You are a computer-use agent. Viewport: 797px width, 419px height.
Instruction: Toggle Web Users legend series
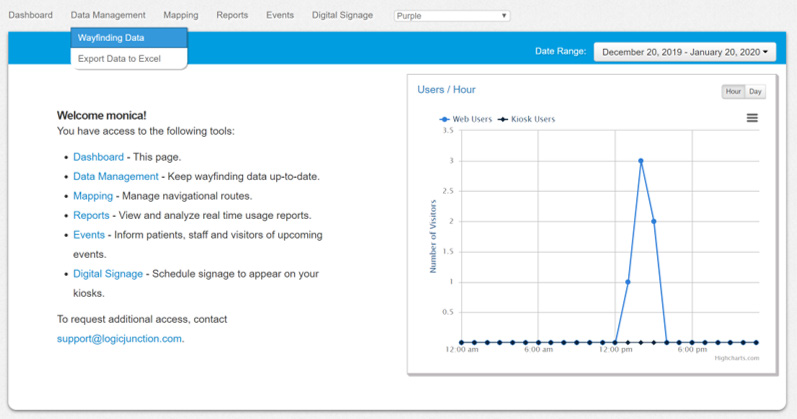[466, 119]
